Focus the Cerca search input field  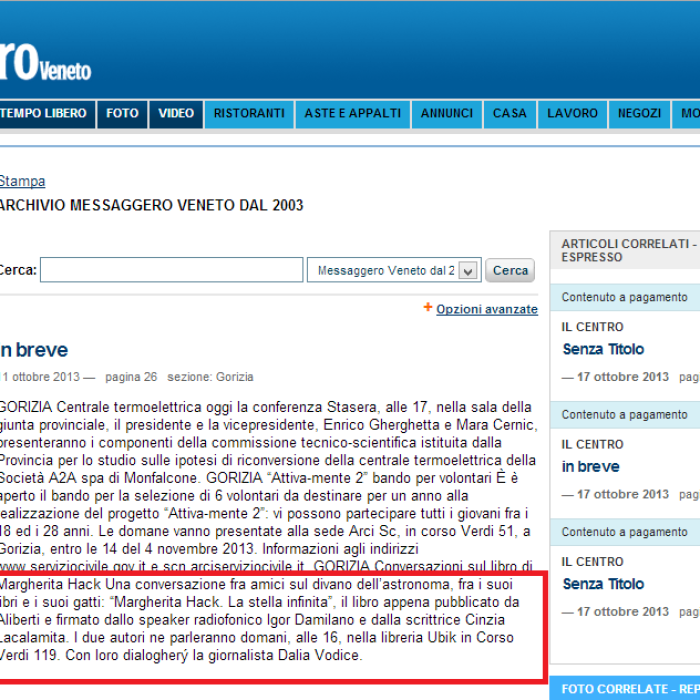coord(171,270)
